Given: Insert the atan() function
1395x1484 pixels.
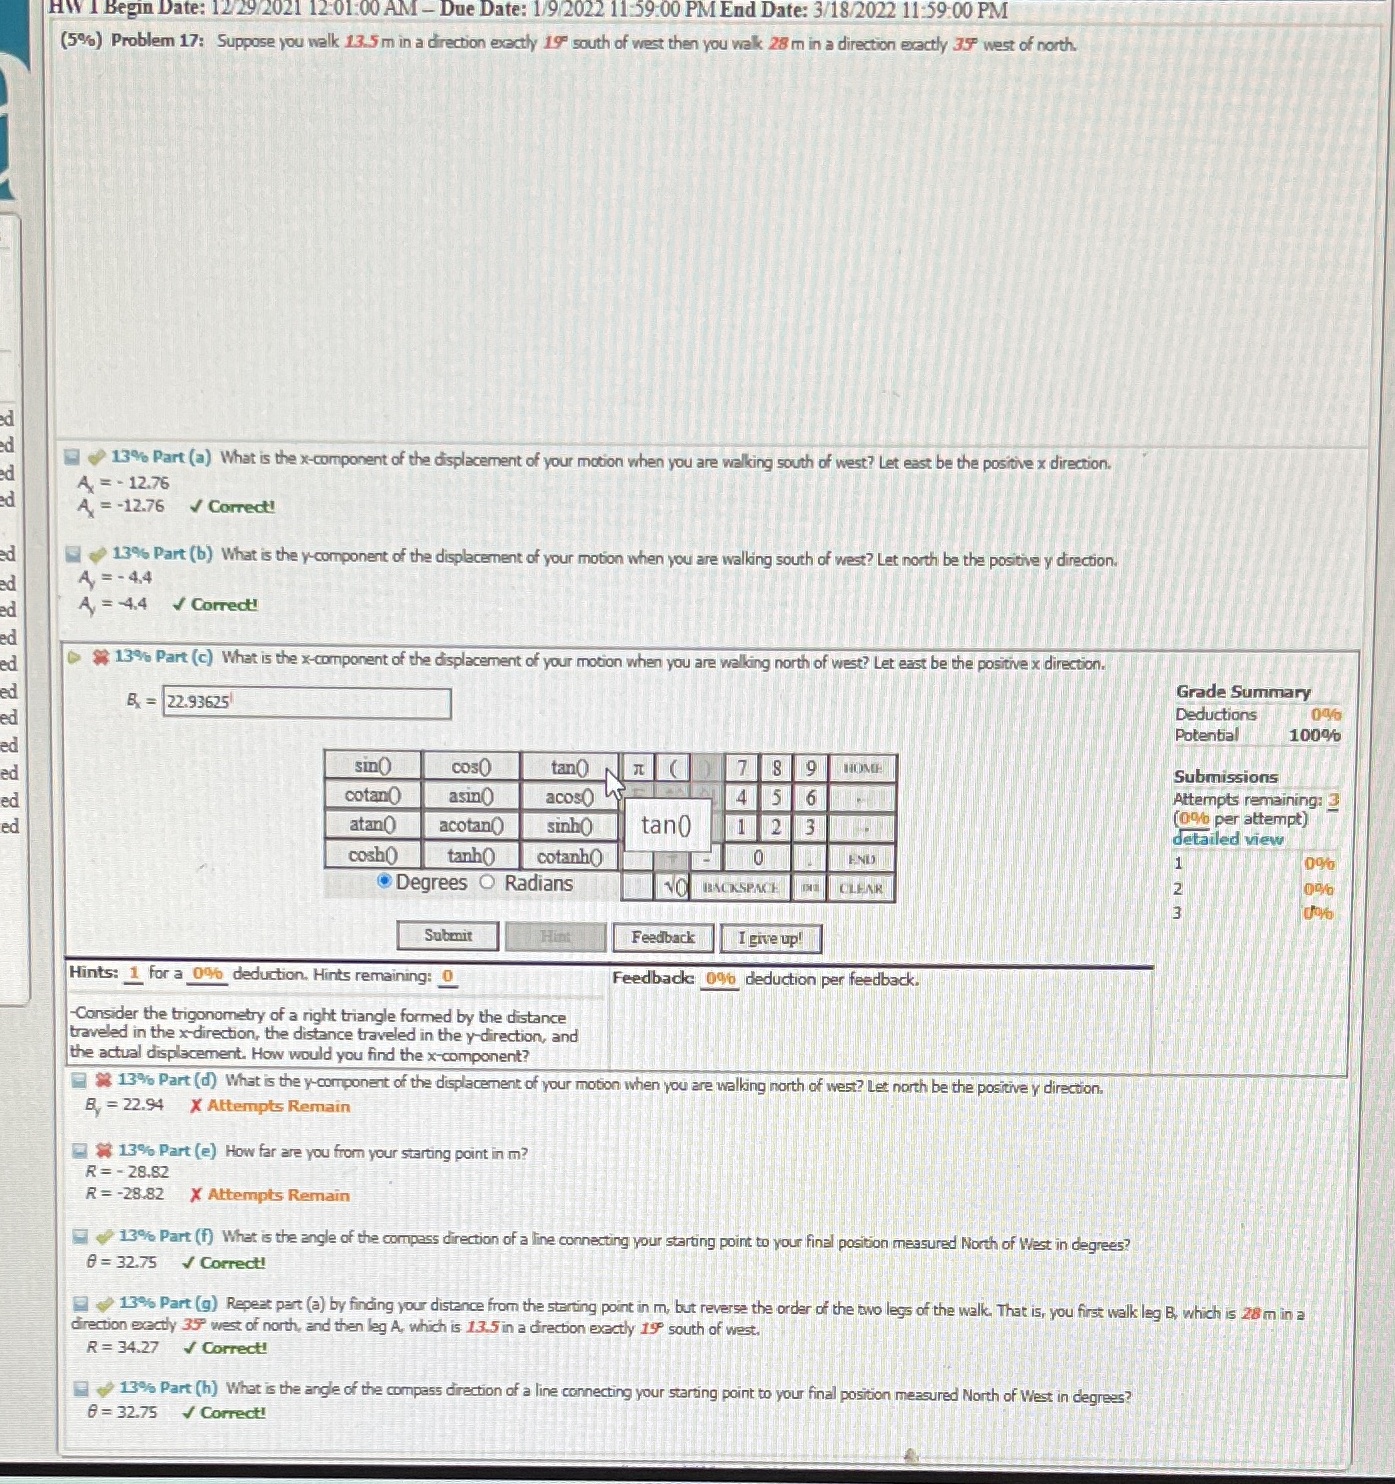Looking at the screenshot, I should pyautogui.click(x=373, y=825).
